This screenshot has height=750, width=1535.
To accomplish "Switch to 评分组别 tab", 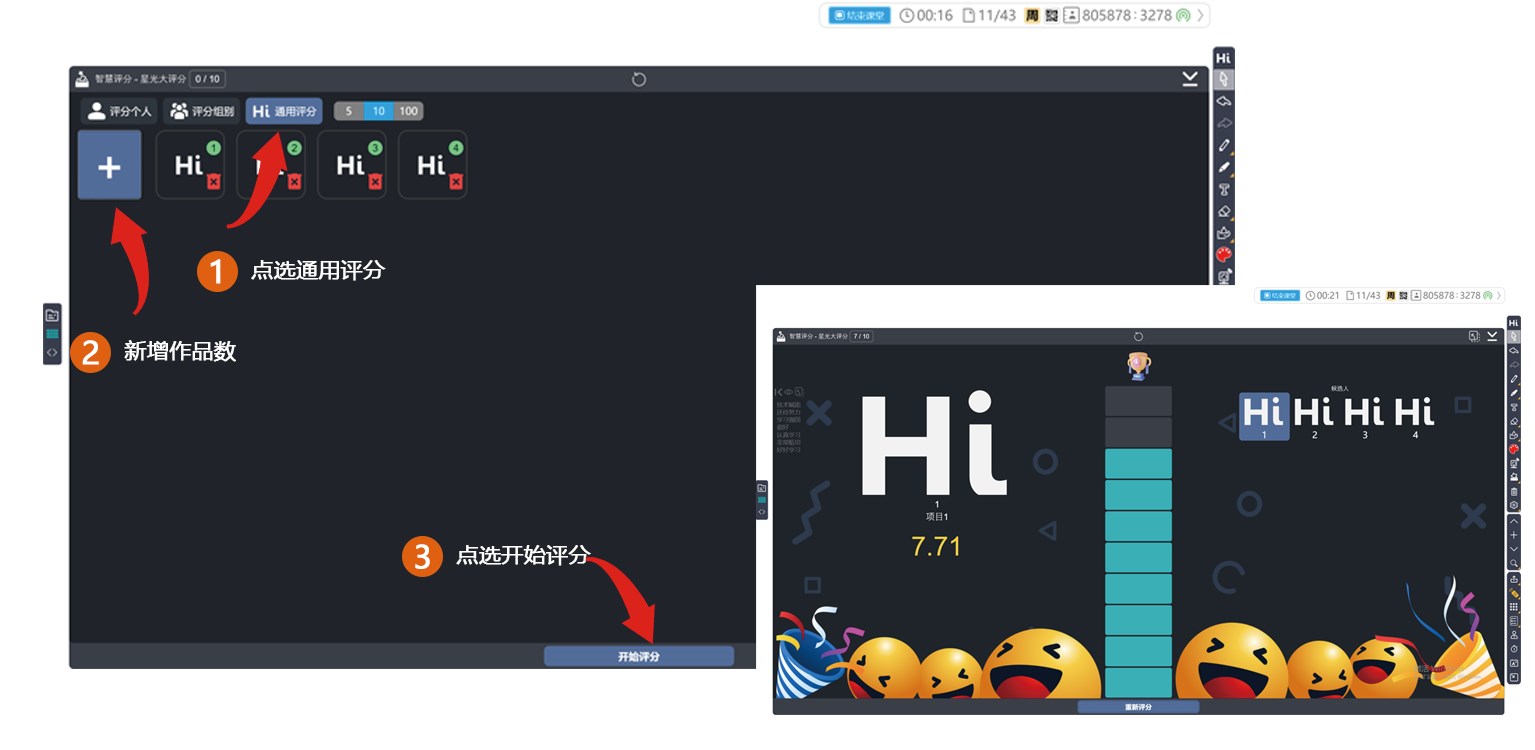I will click(x=202, y=111).
